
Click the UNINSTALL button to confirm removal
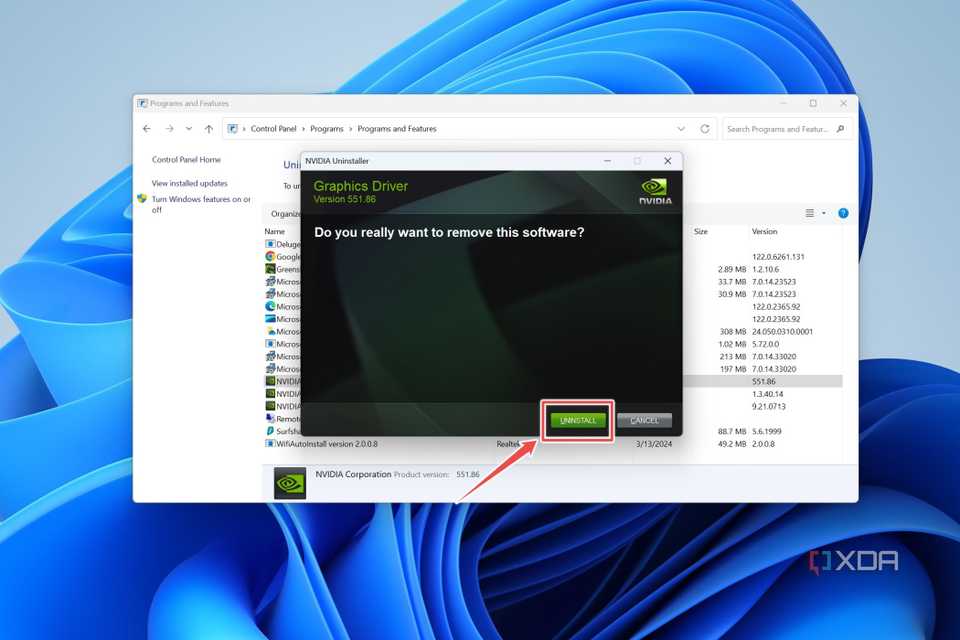pyautogui.click(x=577, y=420)
